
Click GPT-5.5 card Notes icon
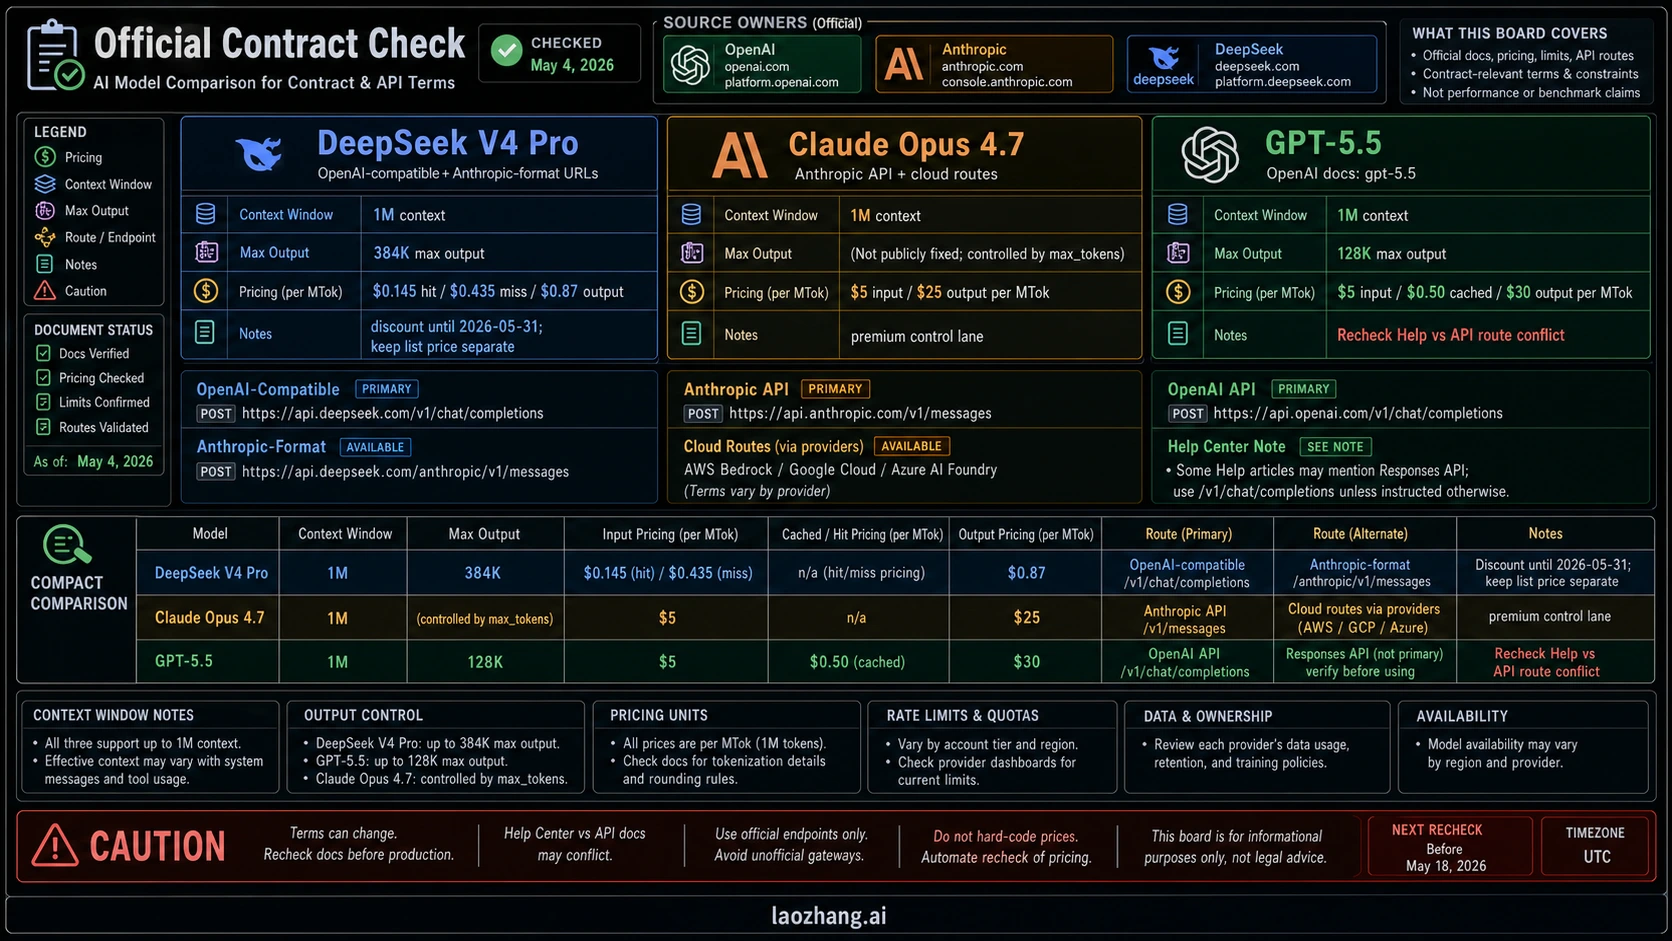1178,334
